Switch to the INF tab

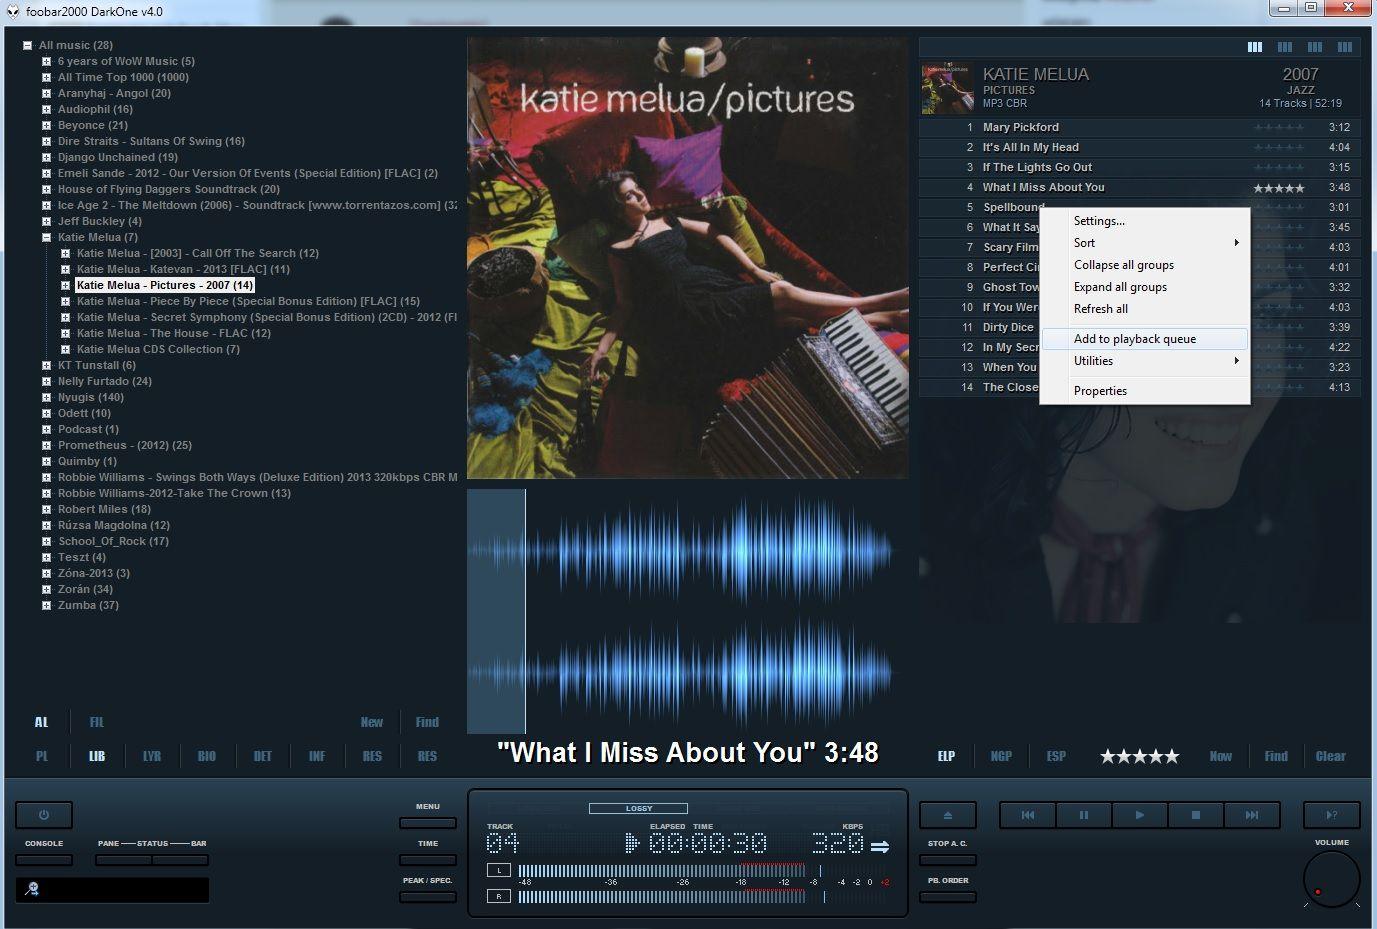coord(317,756)
